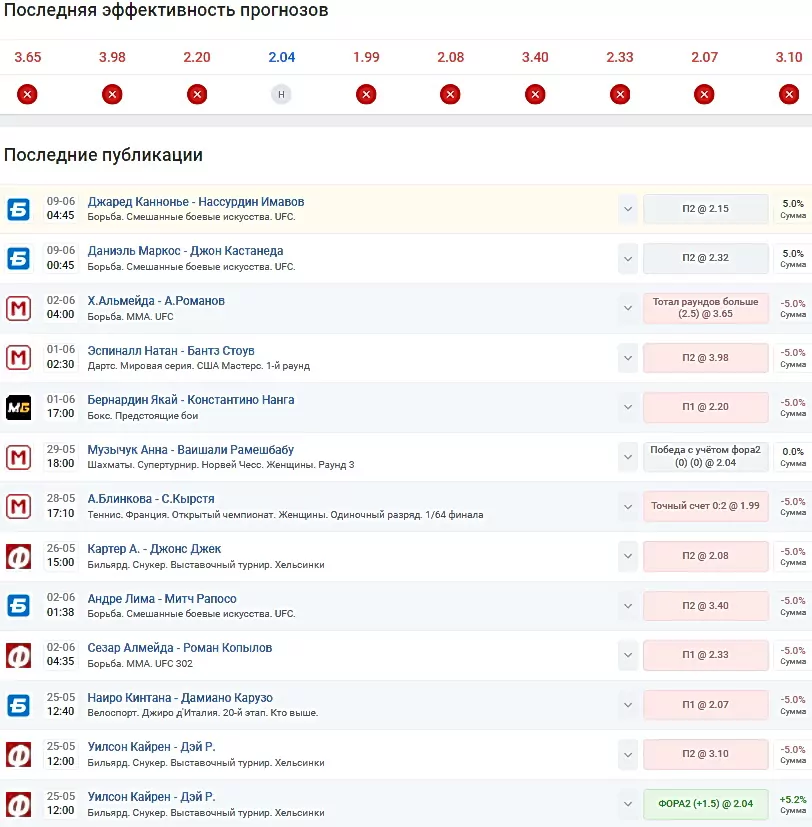Click bookmaker logo beside Джаред Каннонье row
812x827 pixels.
click(x=18, y=209)
